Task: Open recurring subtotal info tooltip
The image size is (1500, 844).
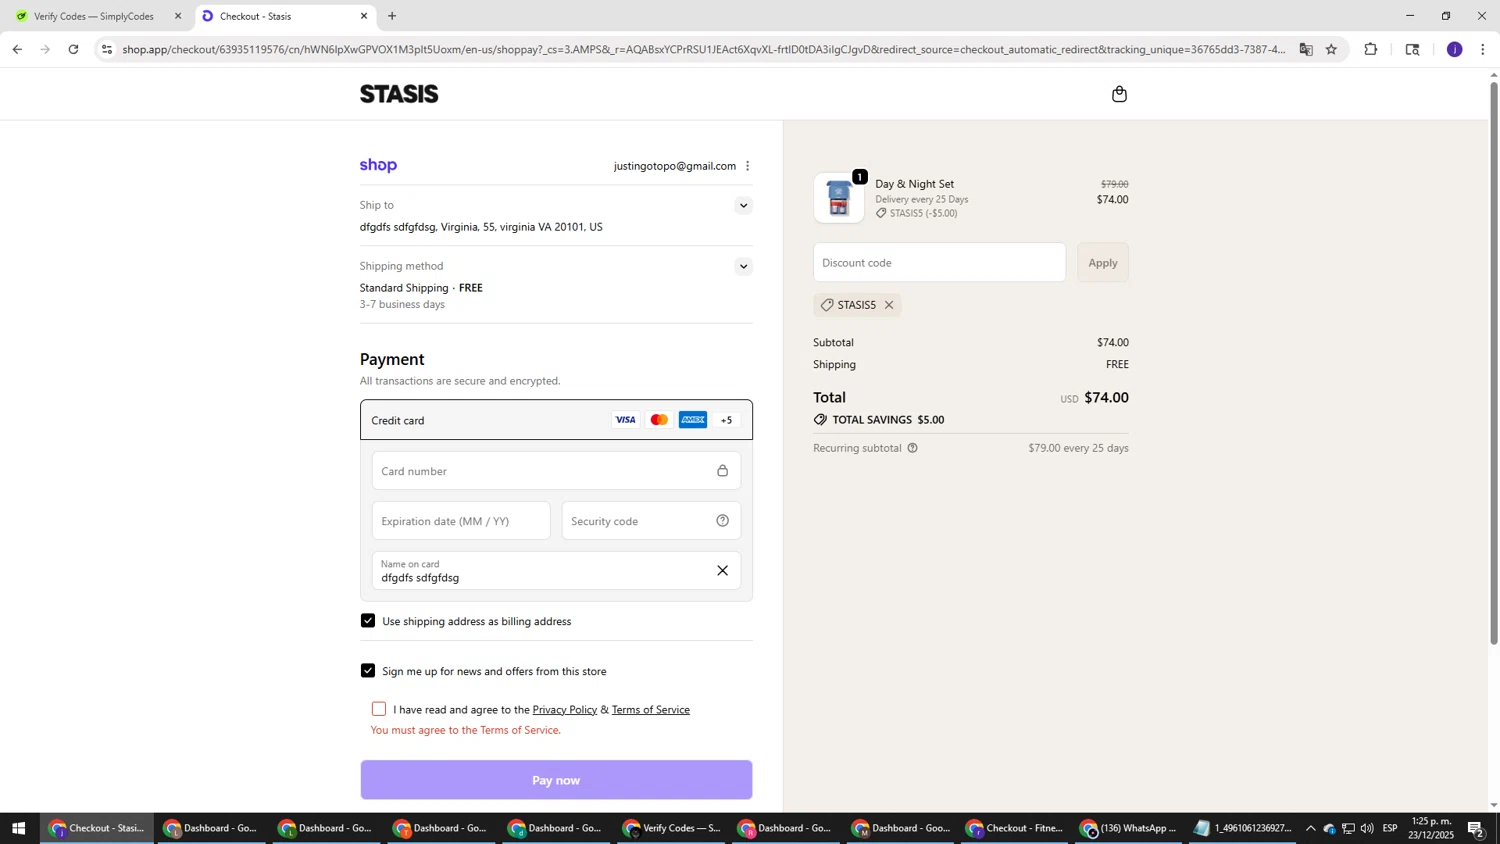Action: click(912, 448)
